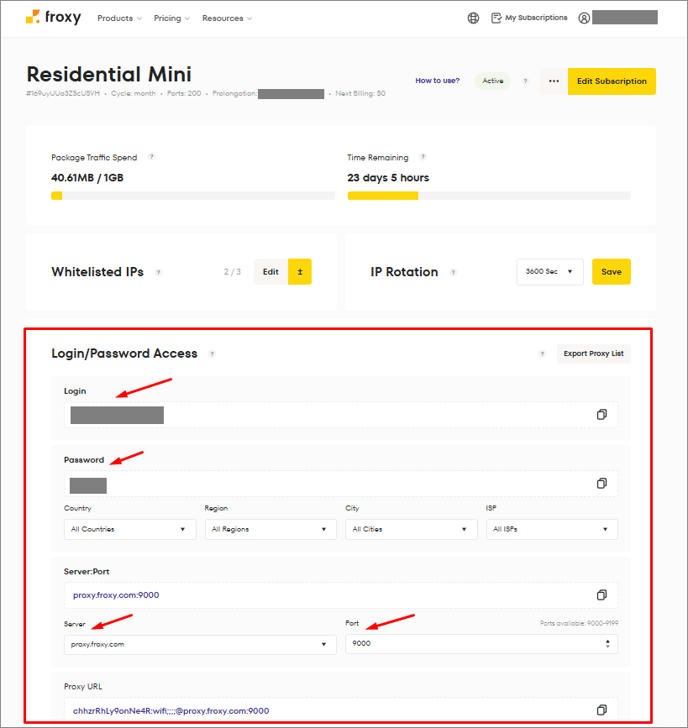Click the Edit Subscription button
The width and height of the screenshot is (688, 728).
click(611, 81)
